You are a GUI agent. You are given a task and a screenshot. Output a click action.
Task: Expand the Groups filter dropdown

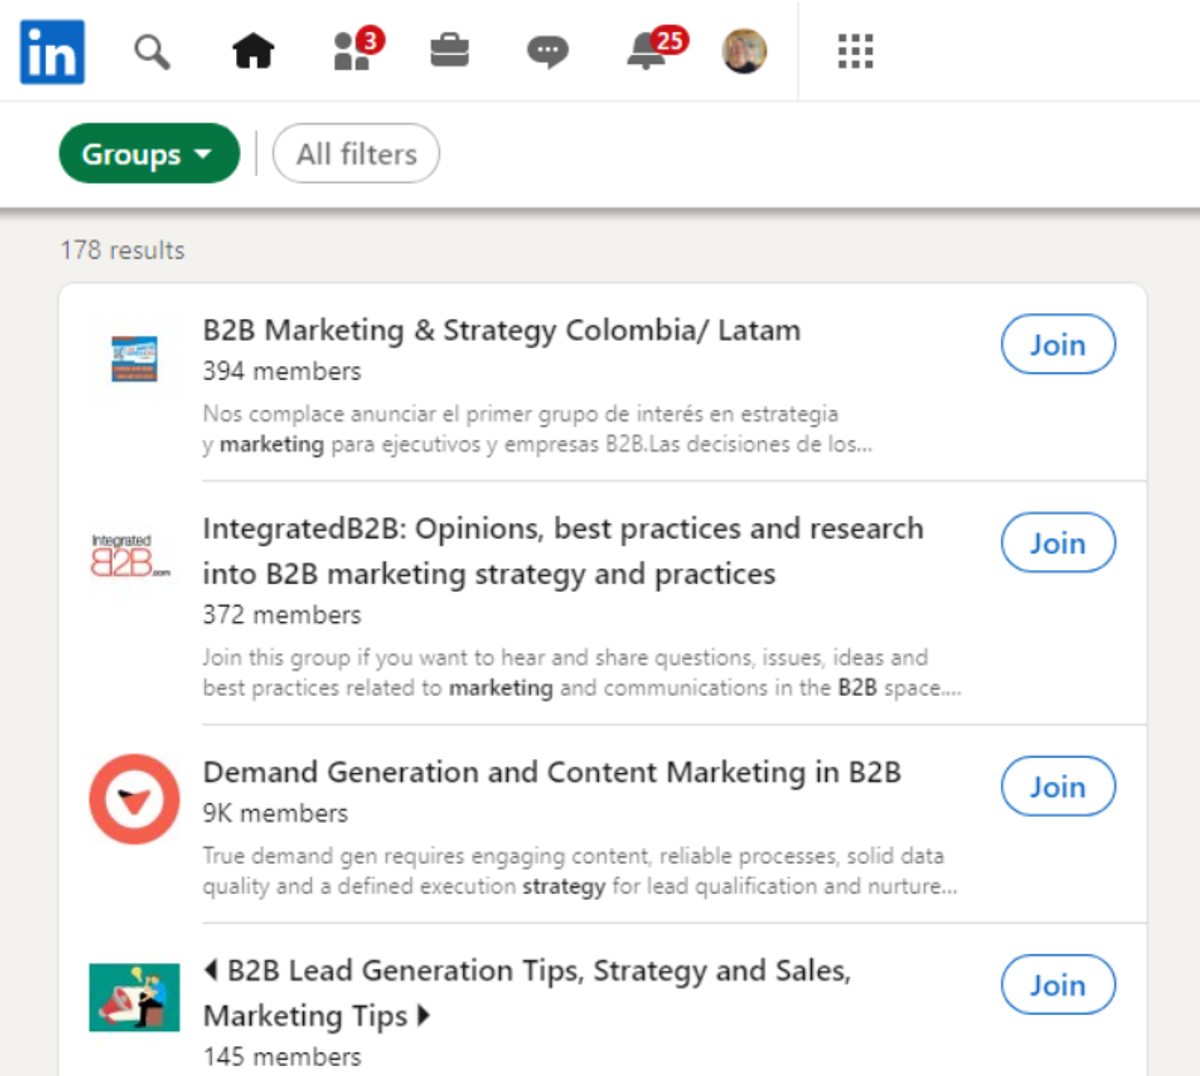pos(149,154)
